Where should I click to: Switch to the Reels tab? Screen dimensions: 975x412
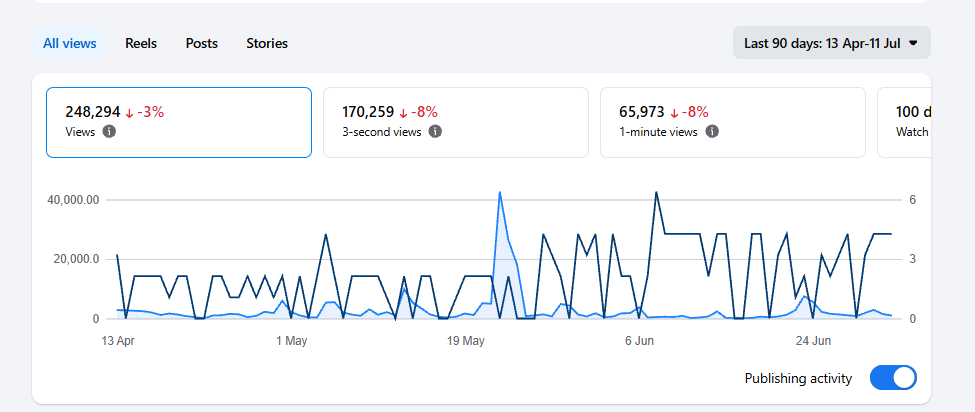[141, 43]
